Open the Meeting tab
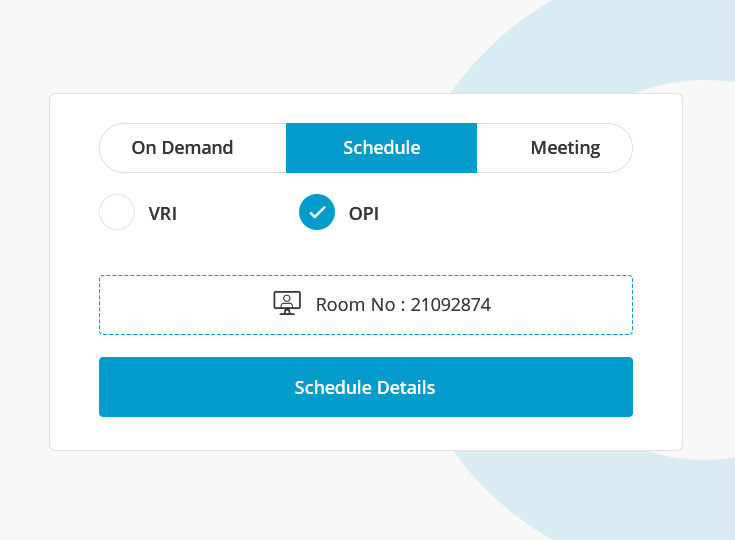This screenshot has width=735, height=540. coord(565,148)
